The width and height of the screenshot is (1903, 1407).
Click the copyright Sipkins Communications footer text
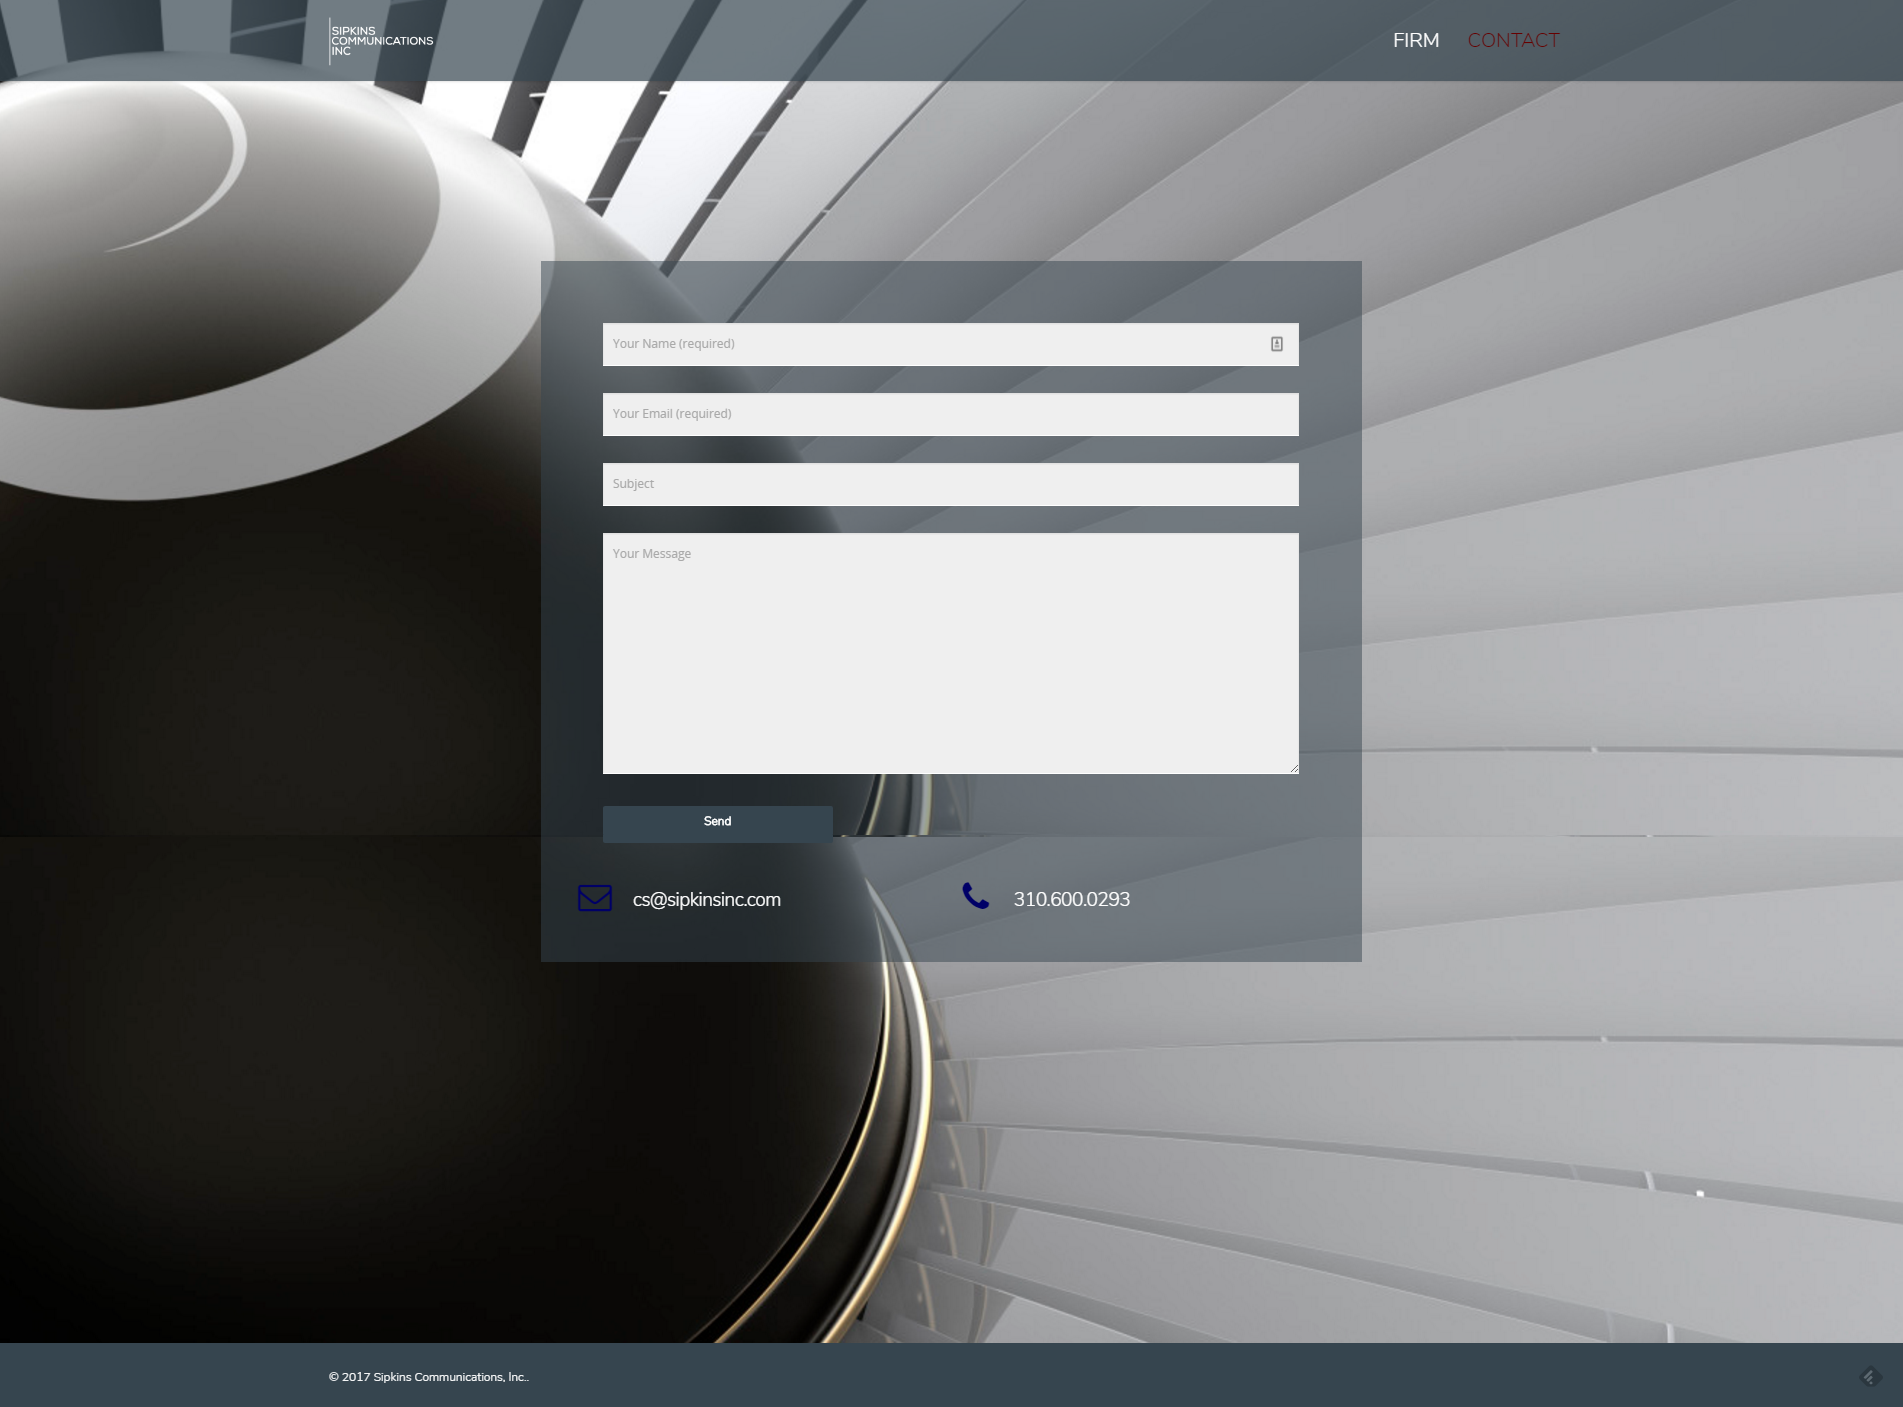(428, 1377)
